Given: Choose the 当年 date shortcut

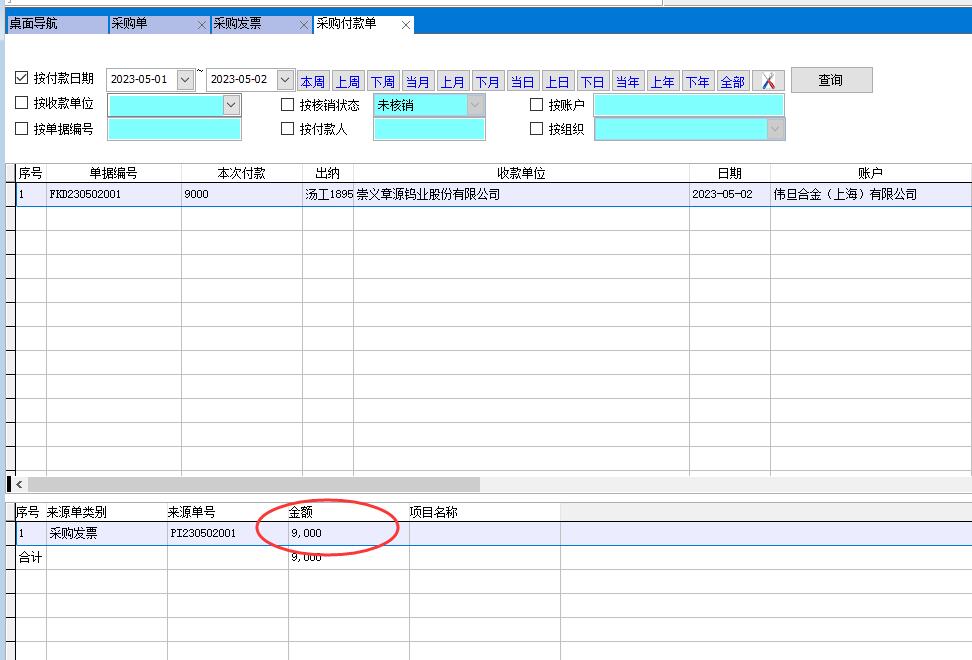Looking at the screenshot, I should point(627,82).
